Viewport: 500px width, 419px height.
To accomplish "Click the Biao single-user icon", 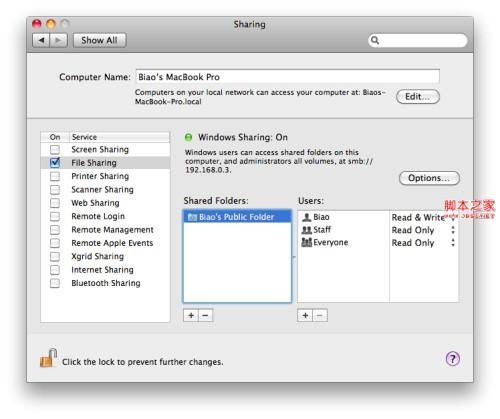I will coord(306,217).
